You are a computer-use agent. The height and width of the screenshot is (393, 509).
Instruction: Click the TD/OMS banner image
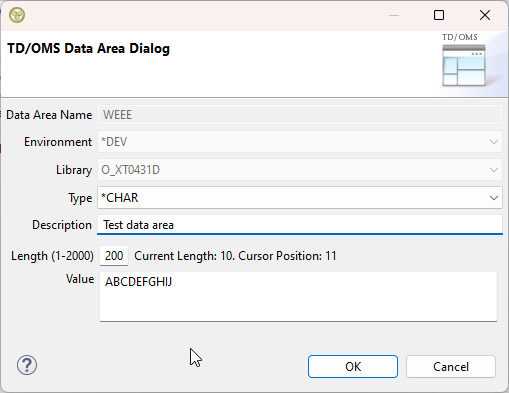coord(464,60)
